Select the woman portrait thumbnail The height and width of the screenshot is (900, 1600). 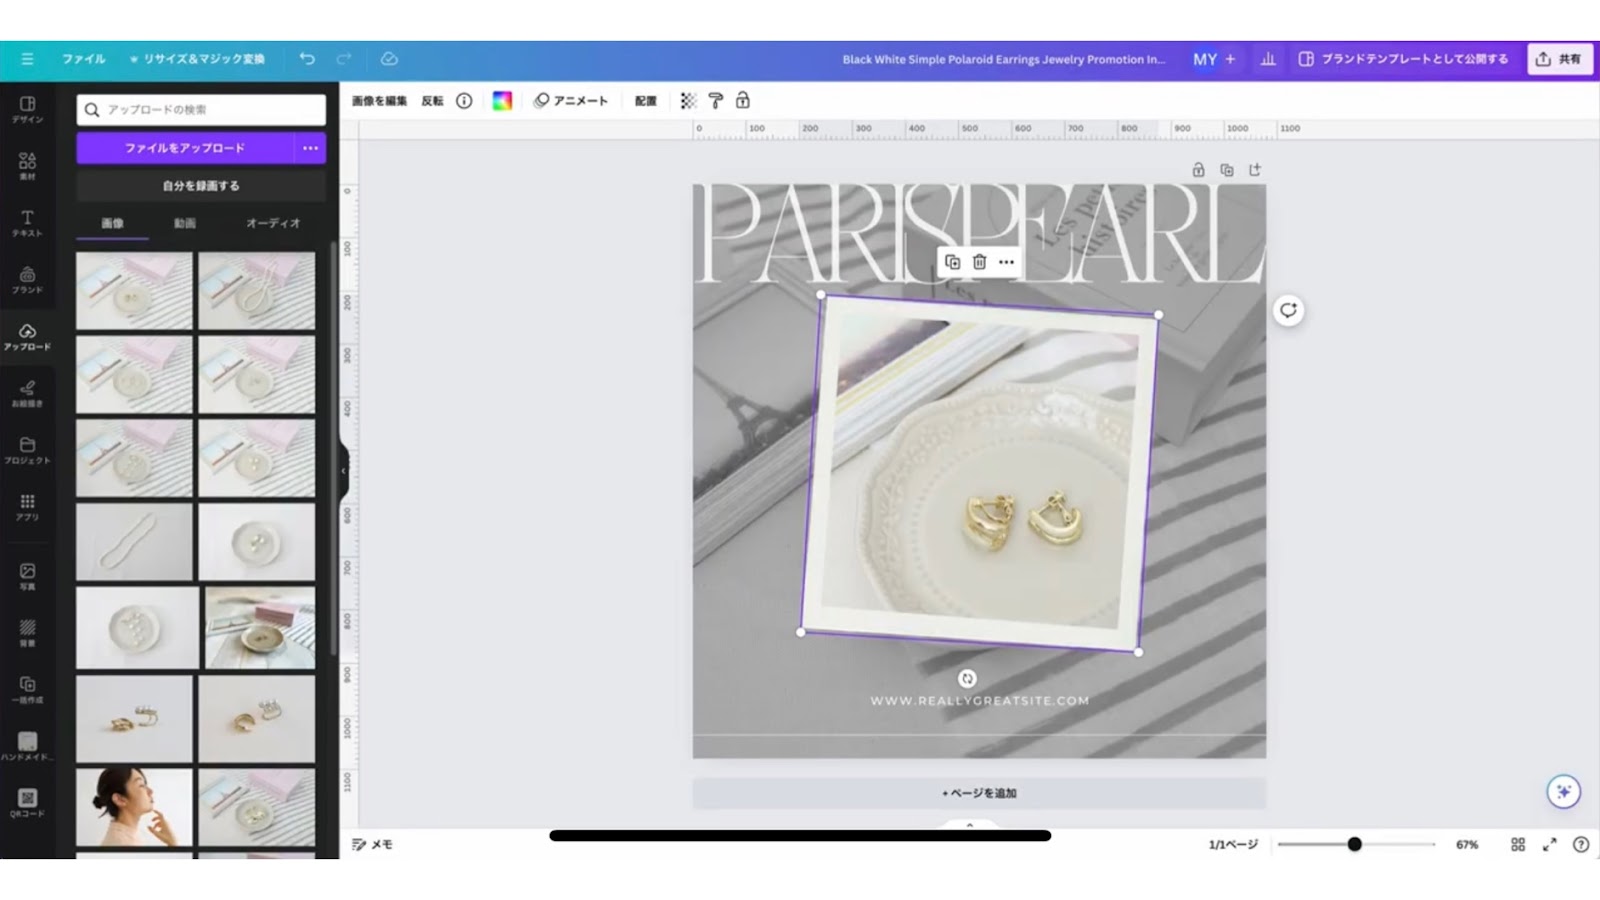click(x=134, y=807)
